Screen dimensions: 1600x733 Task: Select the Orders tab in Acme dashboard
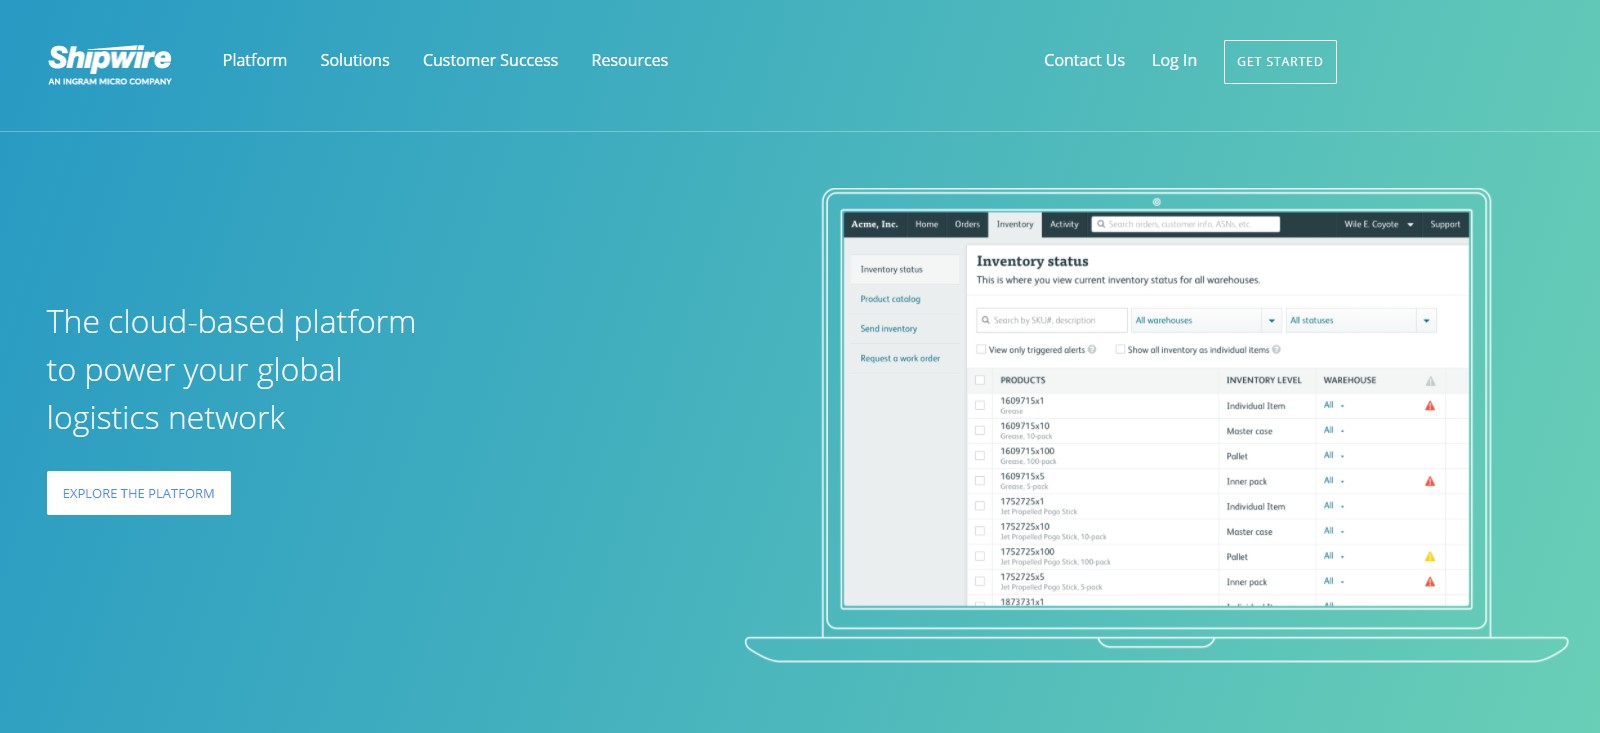click(967, 224)
